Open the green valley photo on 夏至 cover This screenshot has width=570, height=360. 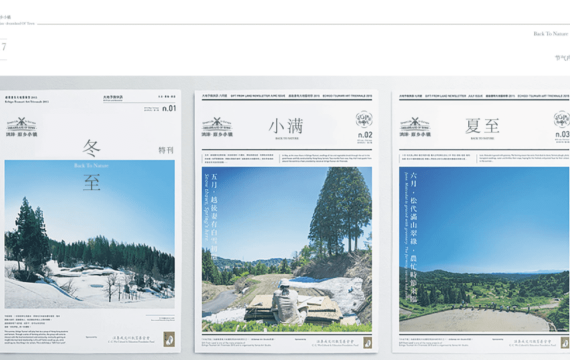484,249
